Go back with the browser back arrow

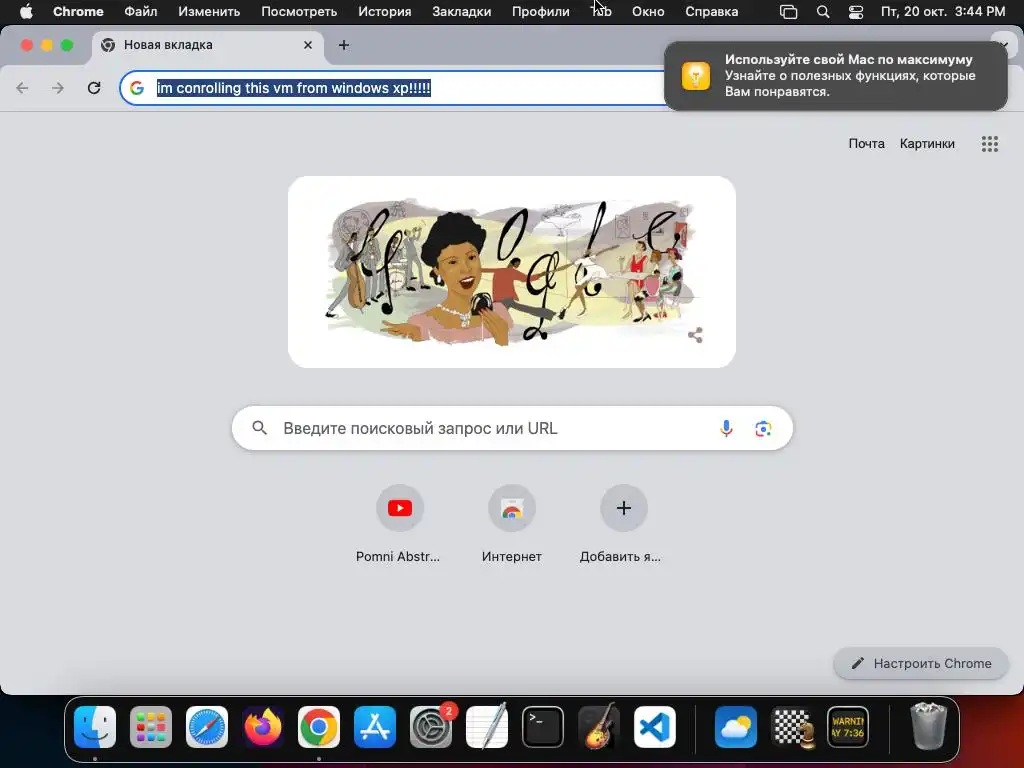point(22,88)
